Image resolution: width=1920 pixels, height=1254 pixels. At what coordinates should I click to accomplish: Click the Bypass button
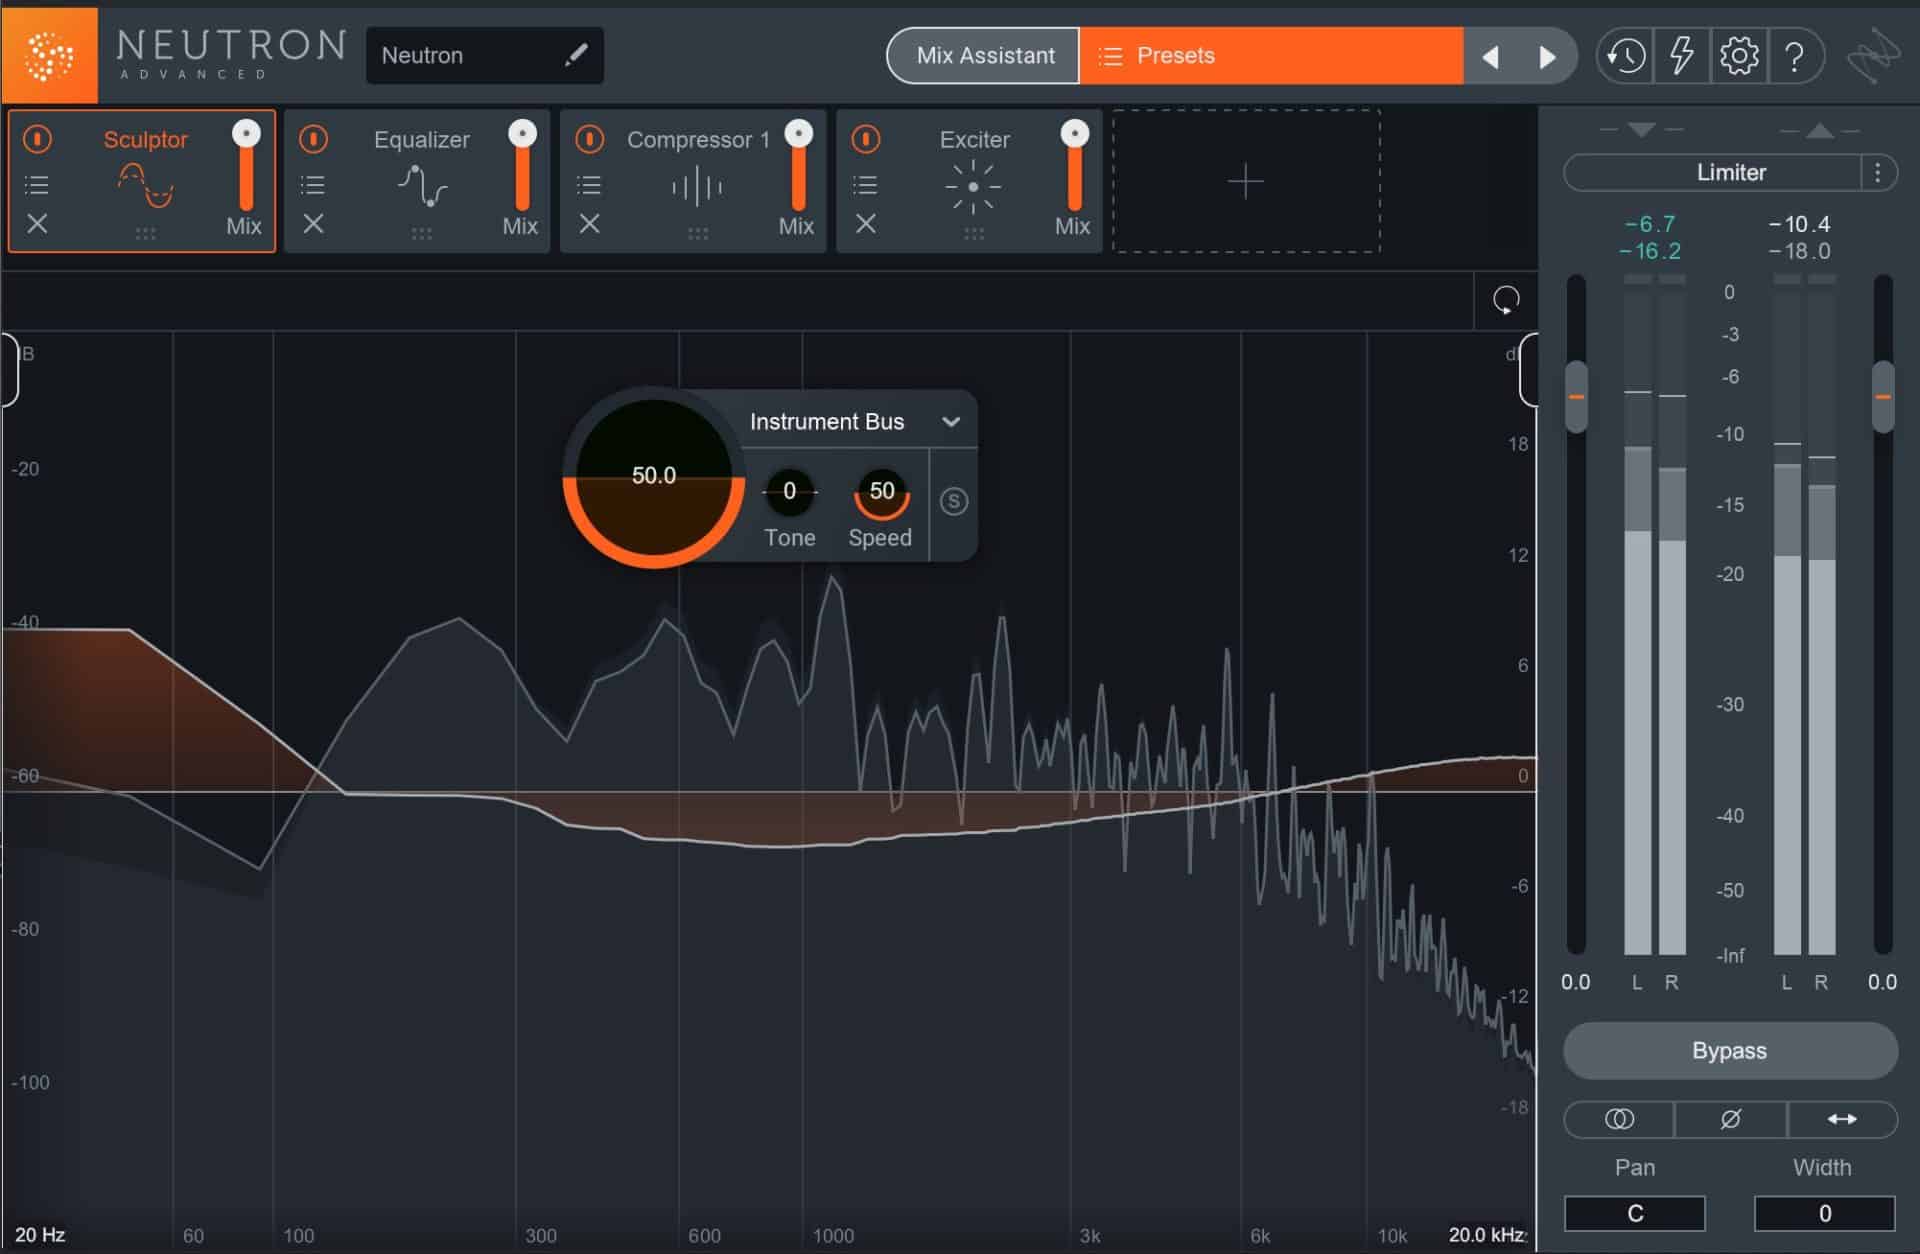point(1729,1050)
